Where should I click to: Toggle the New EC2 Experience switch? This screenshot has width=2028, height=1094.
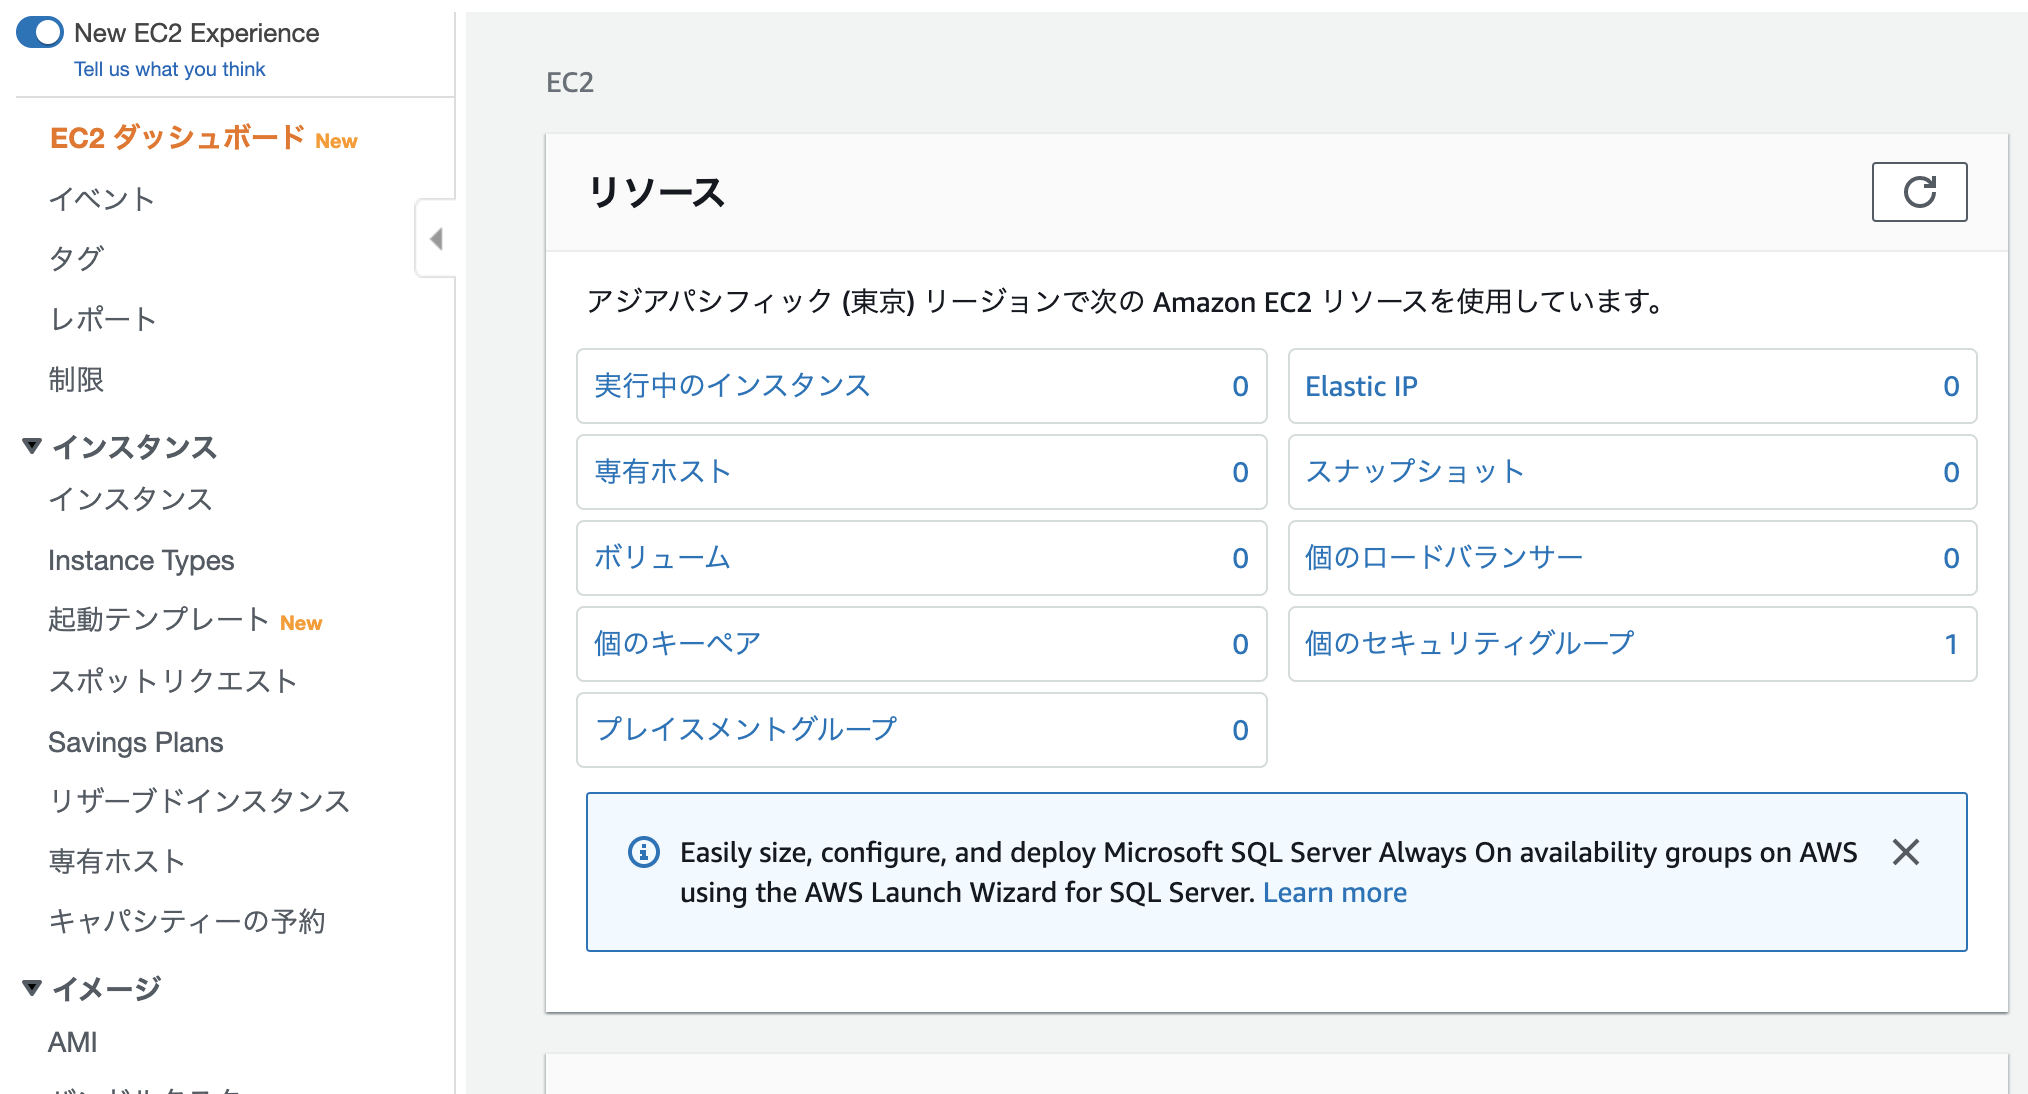pos(40,33)
